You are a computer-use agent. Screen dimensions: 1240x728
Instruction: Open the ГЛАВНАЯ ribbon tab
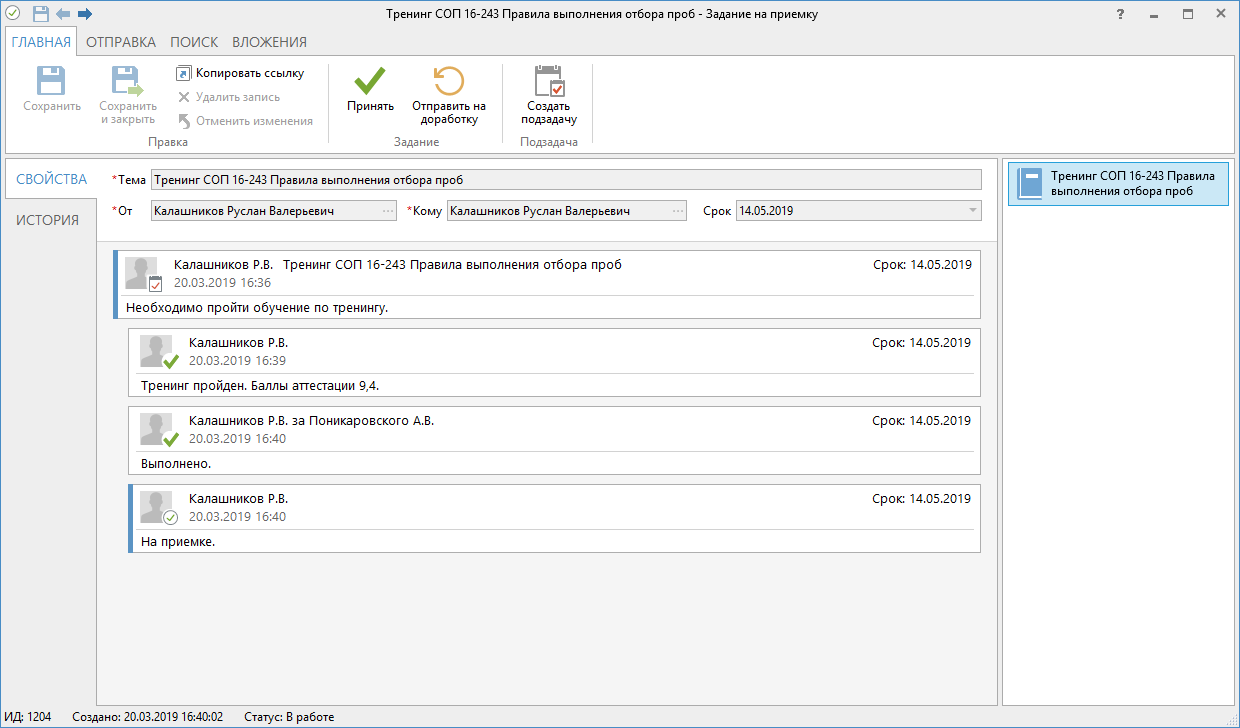(41, 42)
